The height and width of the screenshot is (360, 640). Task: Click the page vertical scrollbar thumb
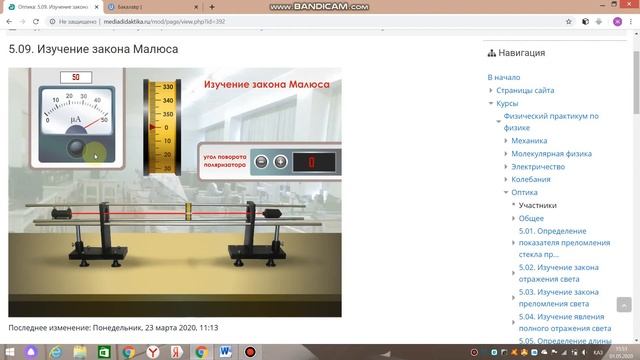(636, 83)
